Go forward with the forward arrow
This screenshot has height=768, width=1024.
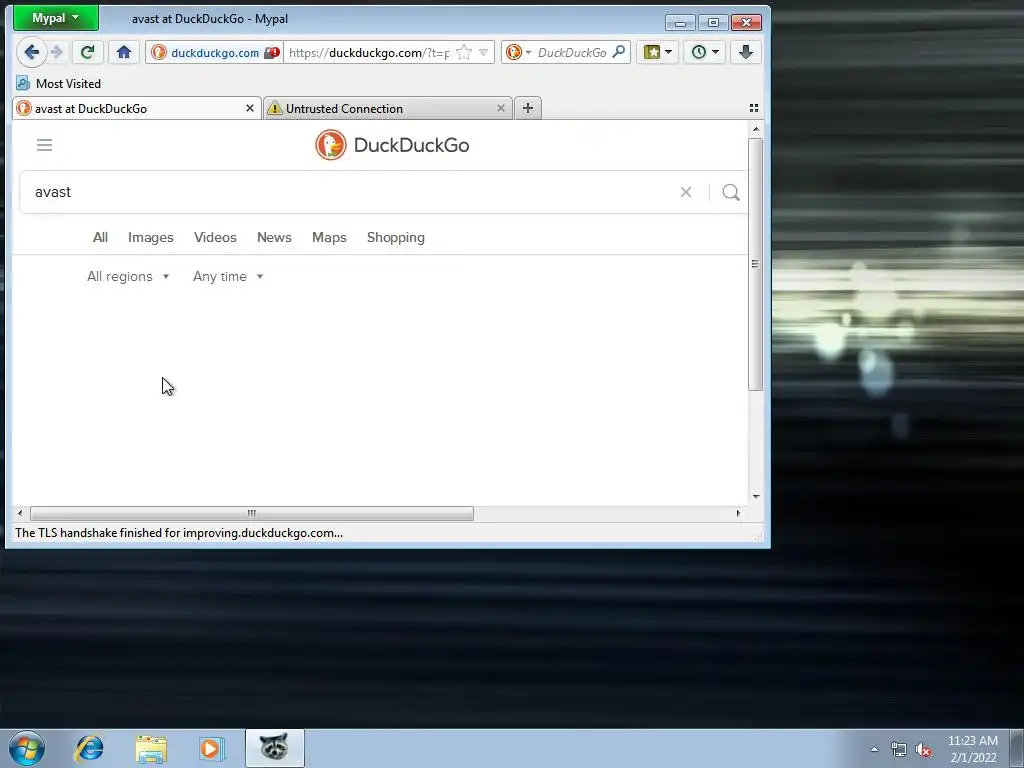(57, 52)
